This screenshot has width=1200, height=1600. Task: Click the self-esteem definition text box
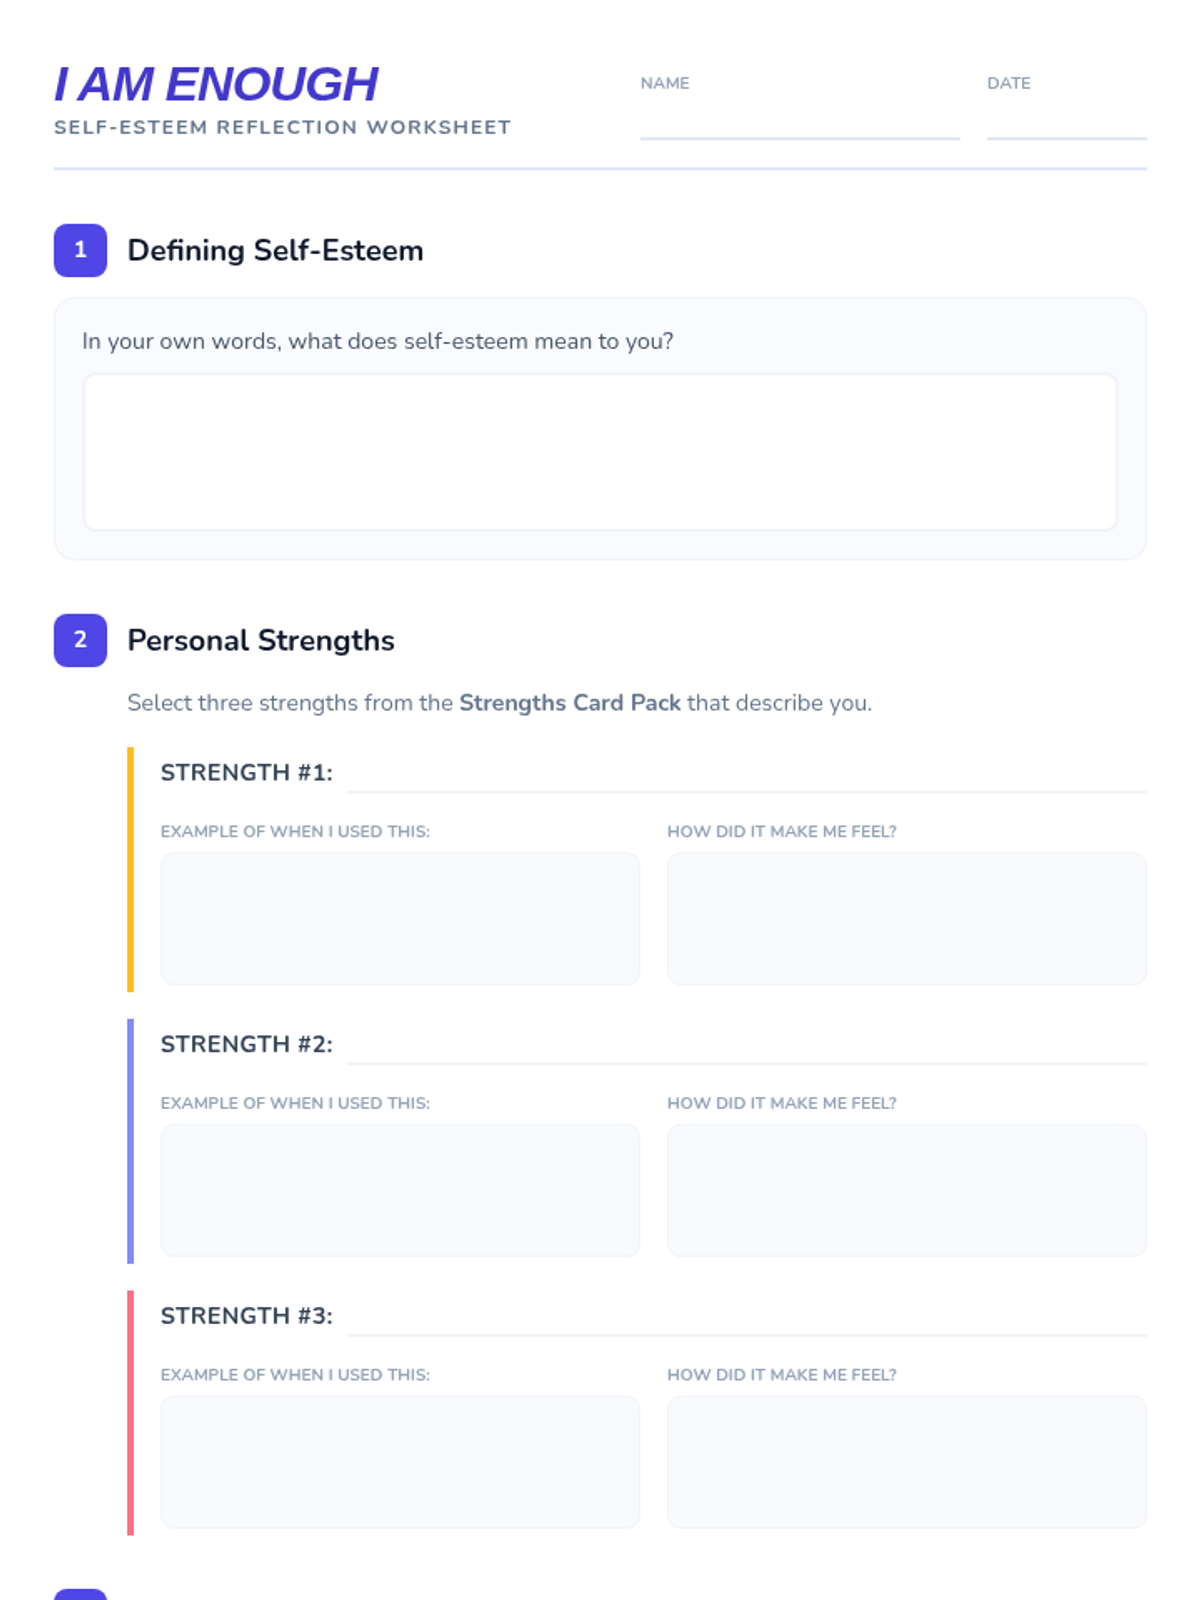click(600, 452)
